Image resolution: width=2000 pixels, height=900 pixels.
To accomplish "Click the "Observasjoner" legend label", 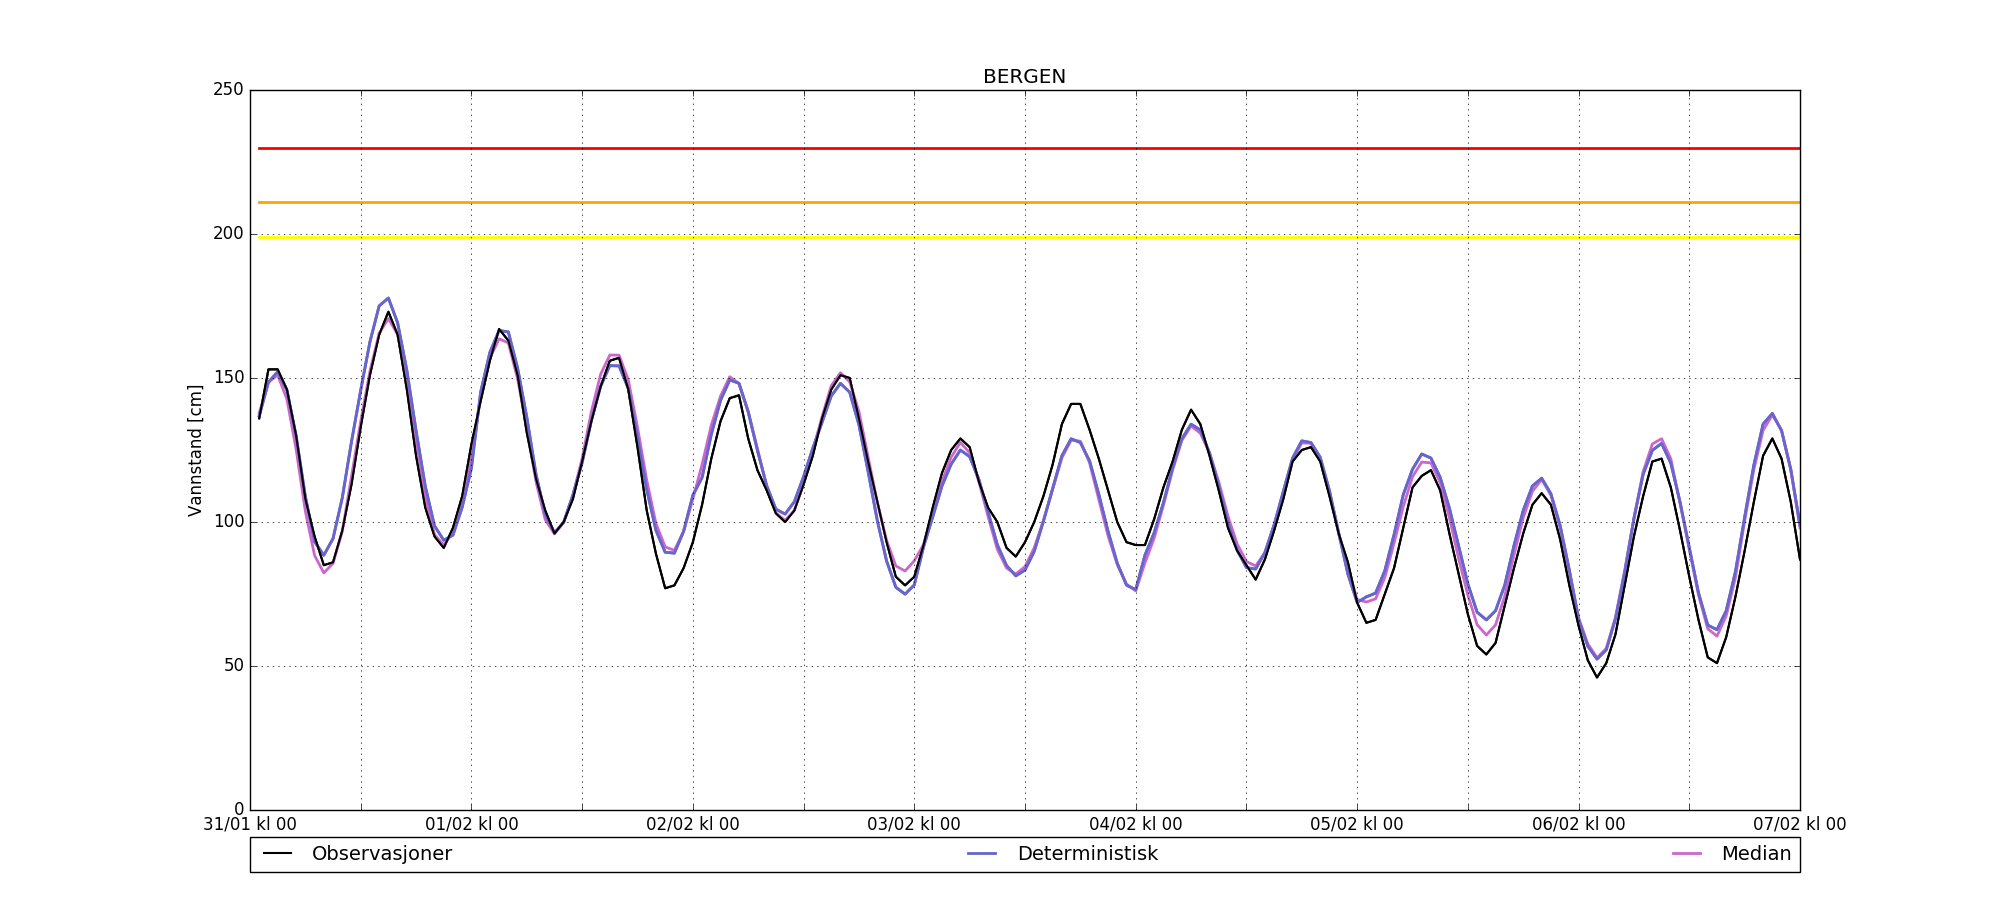I will [382, 854].
